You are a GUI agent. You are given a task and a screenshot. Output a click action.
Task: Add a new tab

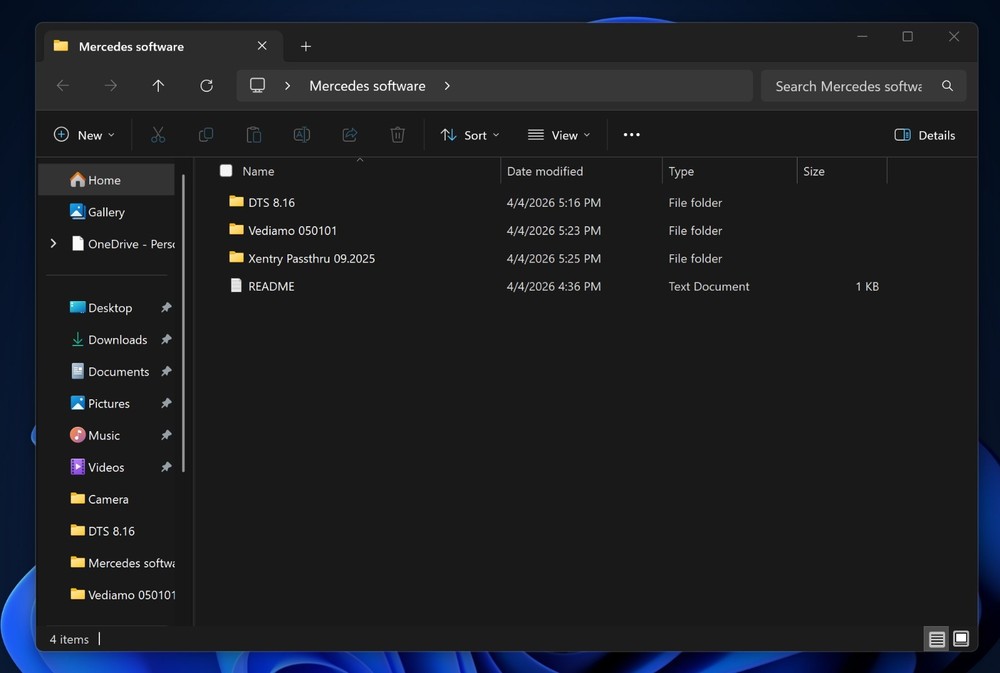click(306, 46)
